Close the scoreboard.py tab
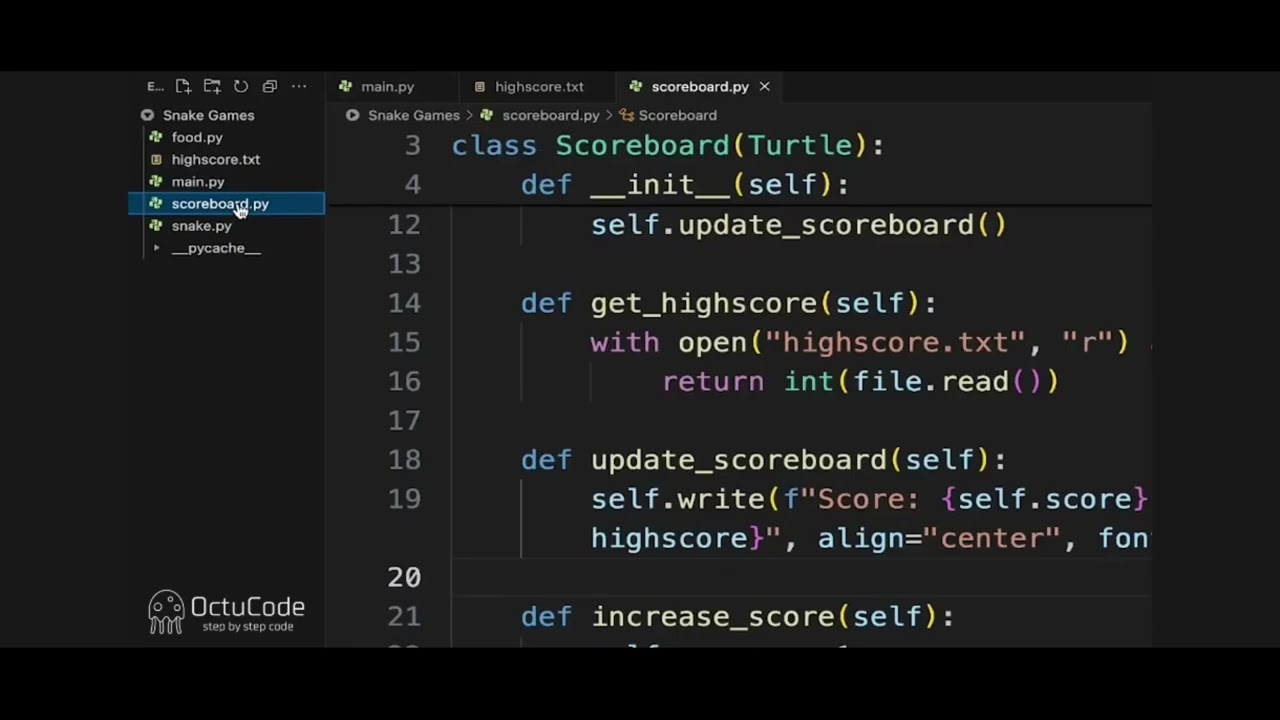The height and width of the screenshot is (720, 1280). 764,87
